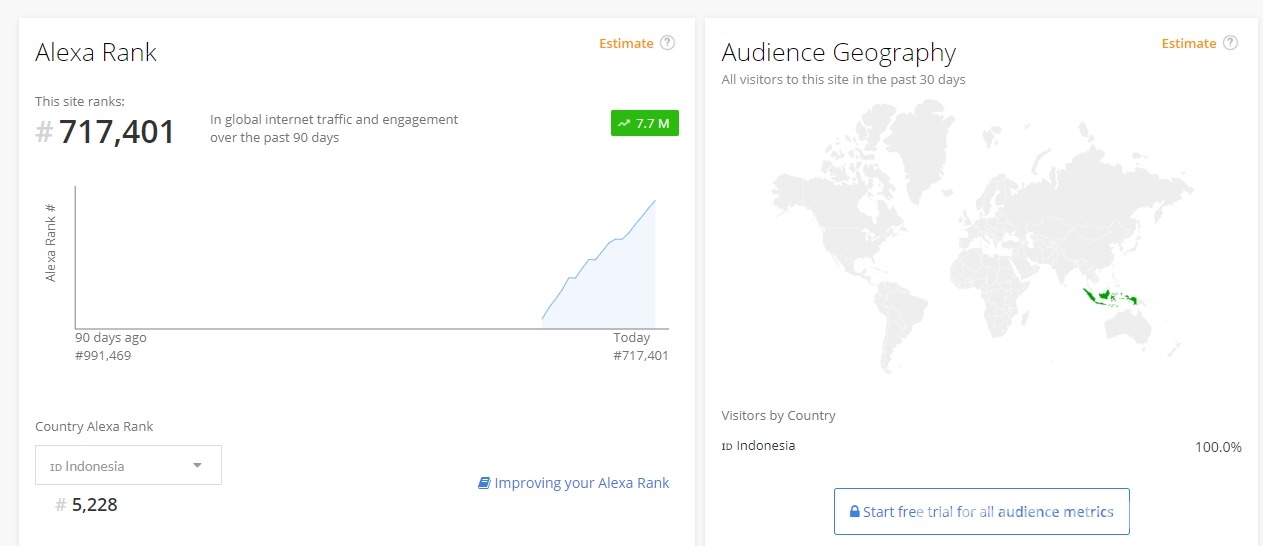
Task: Click the 'All visitors to this site' subtitle
Action: point(843,79)
